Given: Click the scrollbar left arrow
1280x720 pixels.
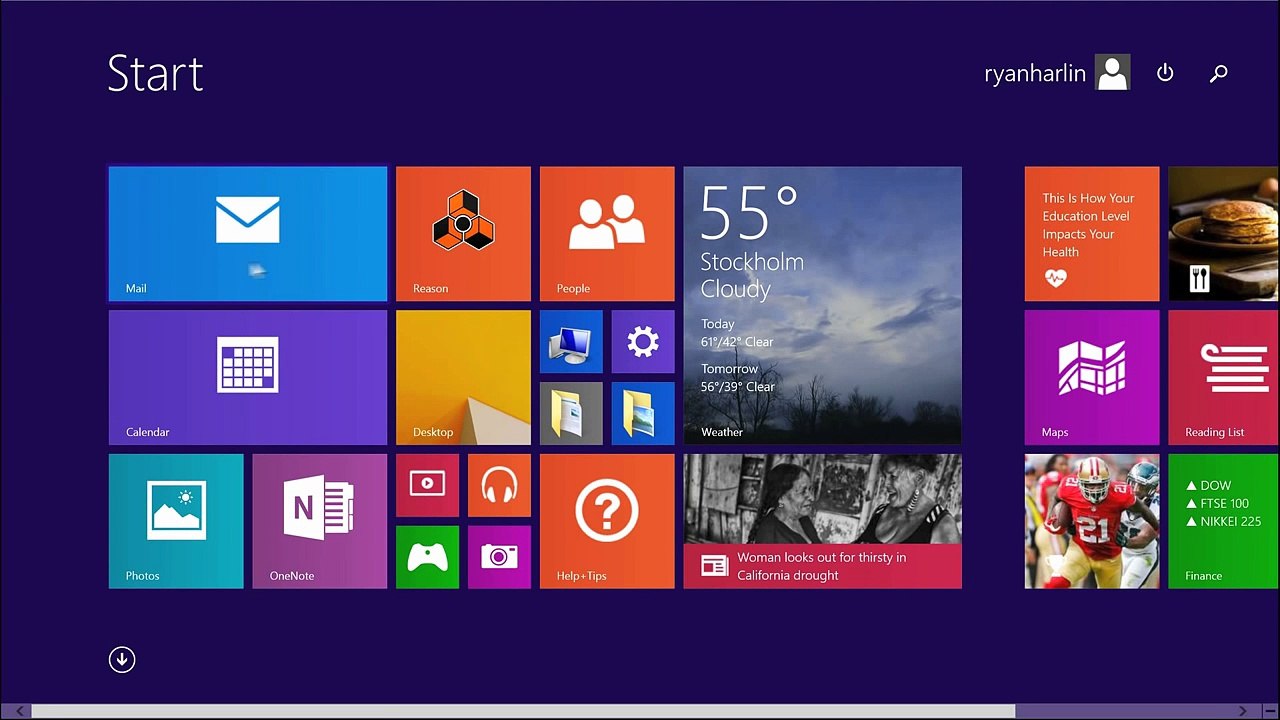Looking at the screenshot, I should click(19, 711).
